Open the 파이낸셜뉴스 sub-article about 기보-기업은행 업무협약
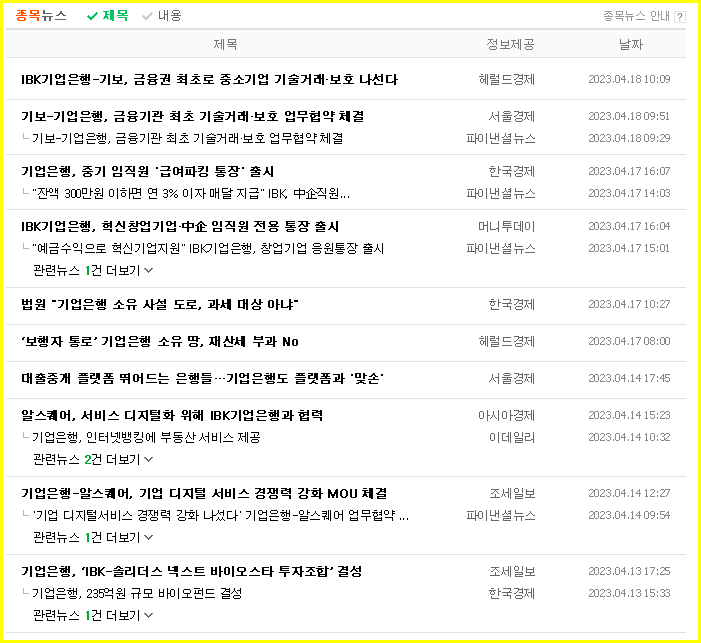 pos(187,138)
